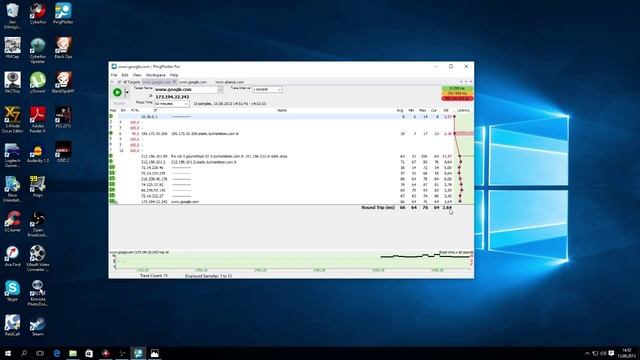Start tracing with the green play button
Viewport: 640px width, 360px height.
click(x=117, y=93)
